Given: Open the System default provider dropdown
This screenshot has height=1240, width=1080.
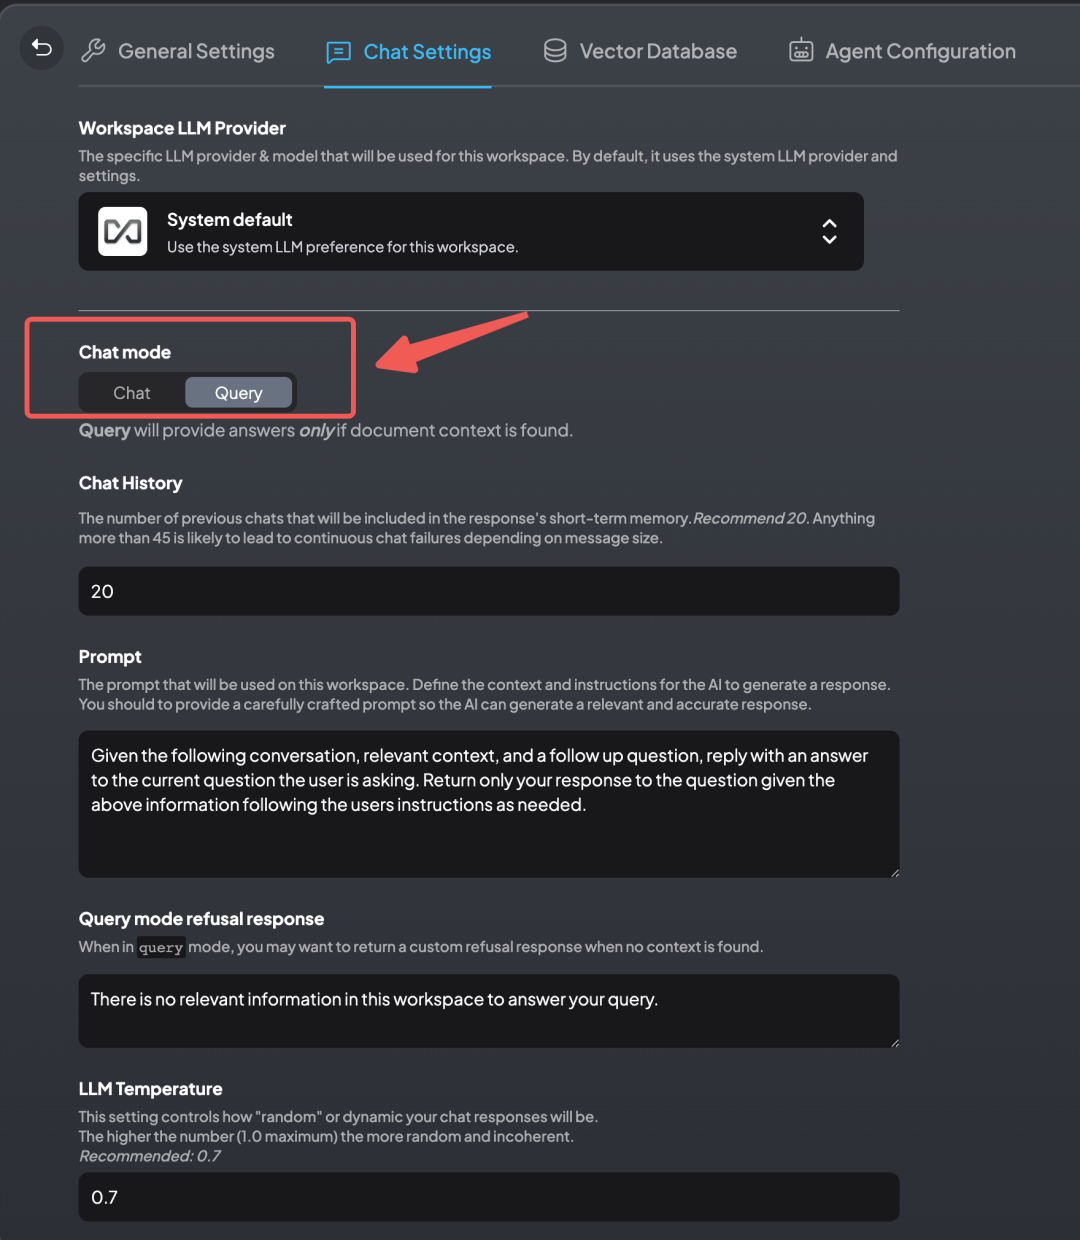Looking at the screenshot, I should point(470,232).
